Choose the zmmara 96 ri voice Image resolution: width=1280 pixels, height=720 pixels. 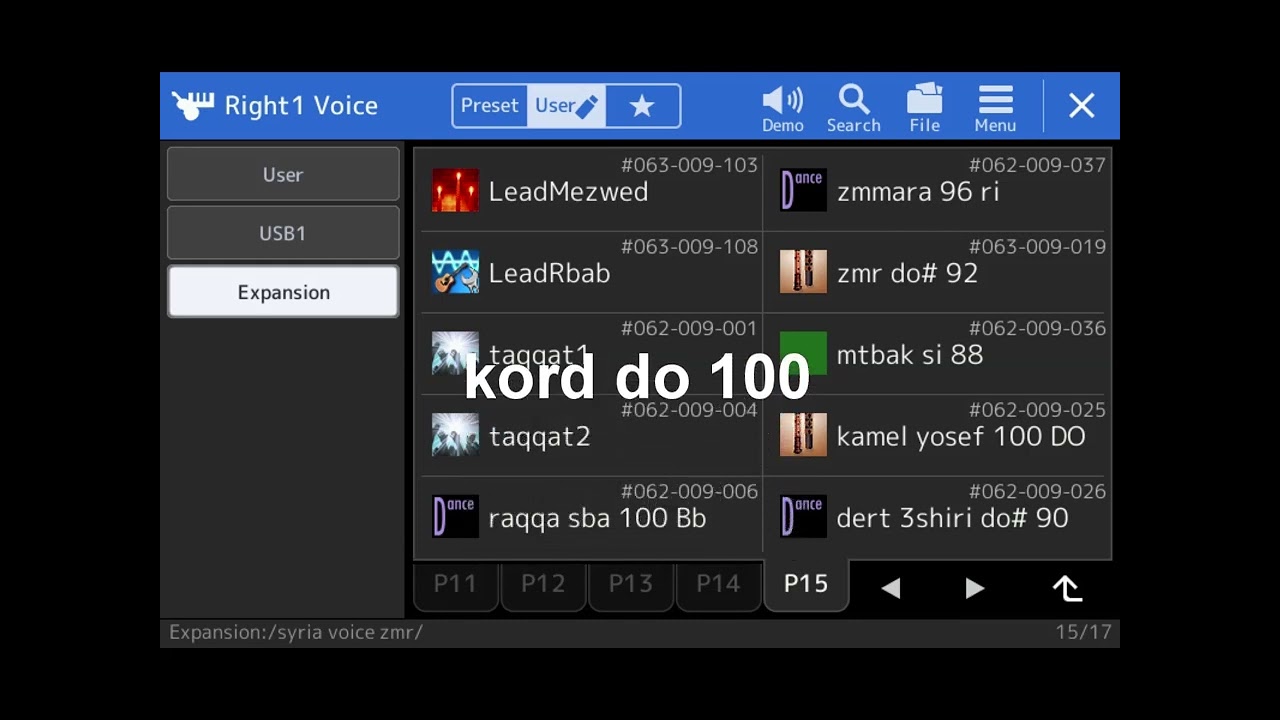[x=917, y=192]
